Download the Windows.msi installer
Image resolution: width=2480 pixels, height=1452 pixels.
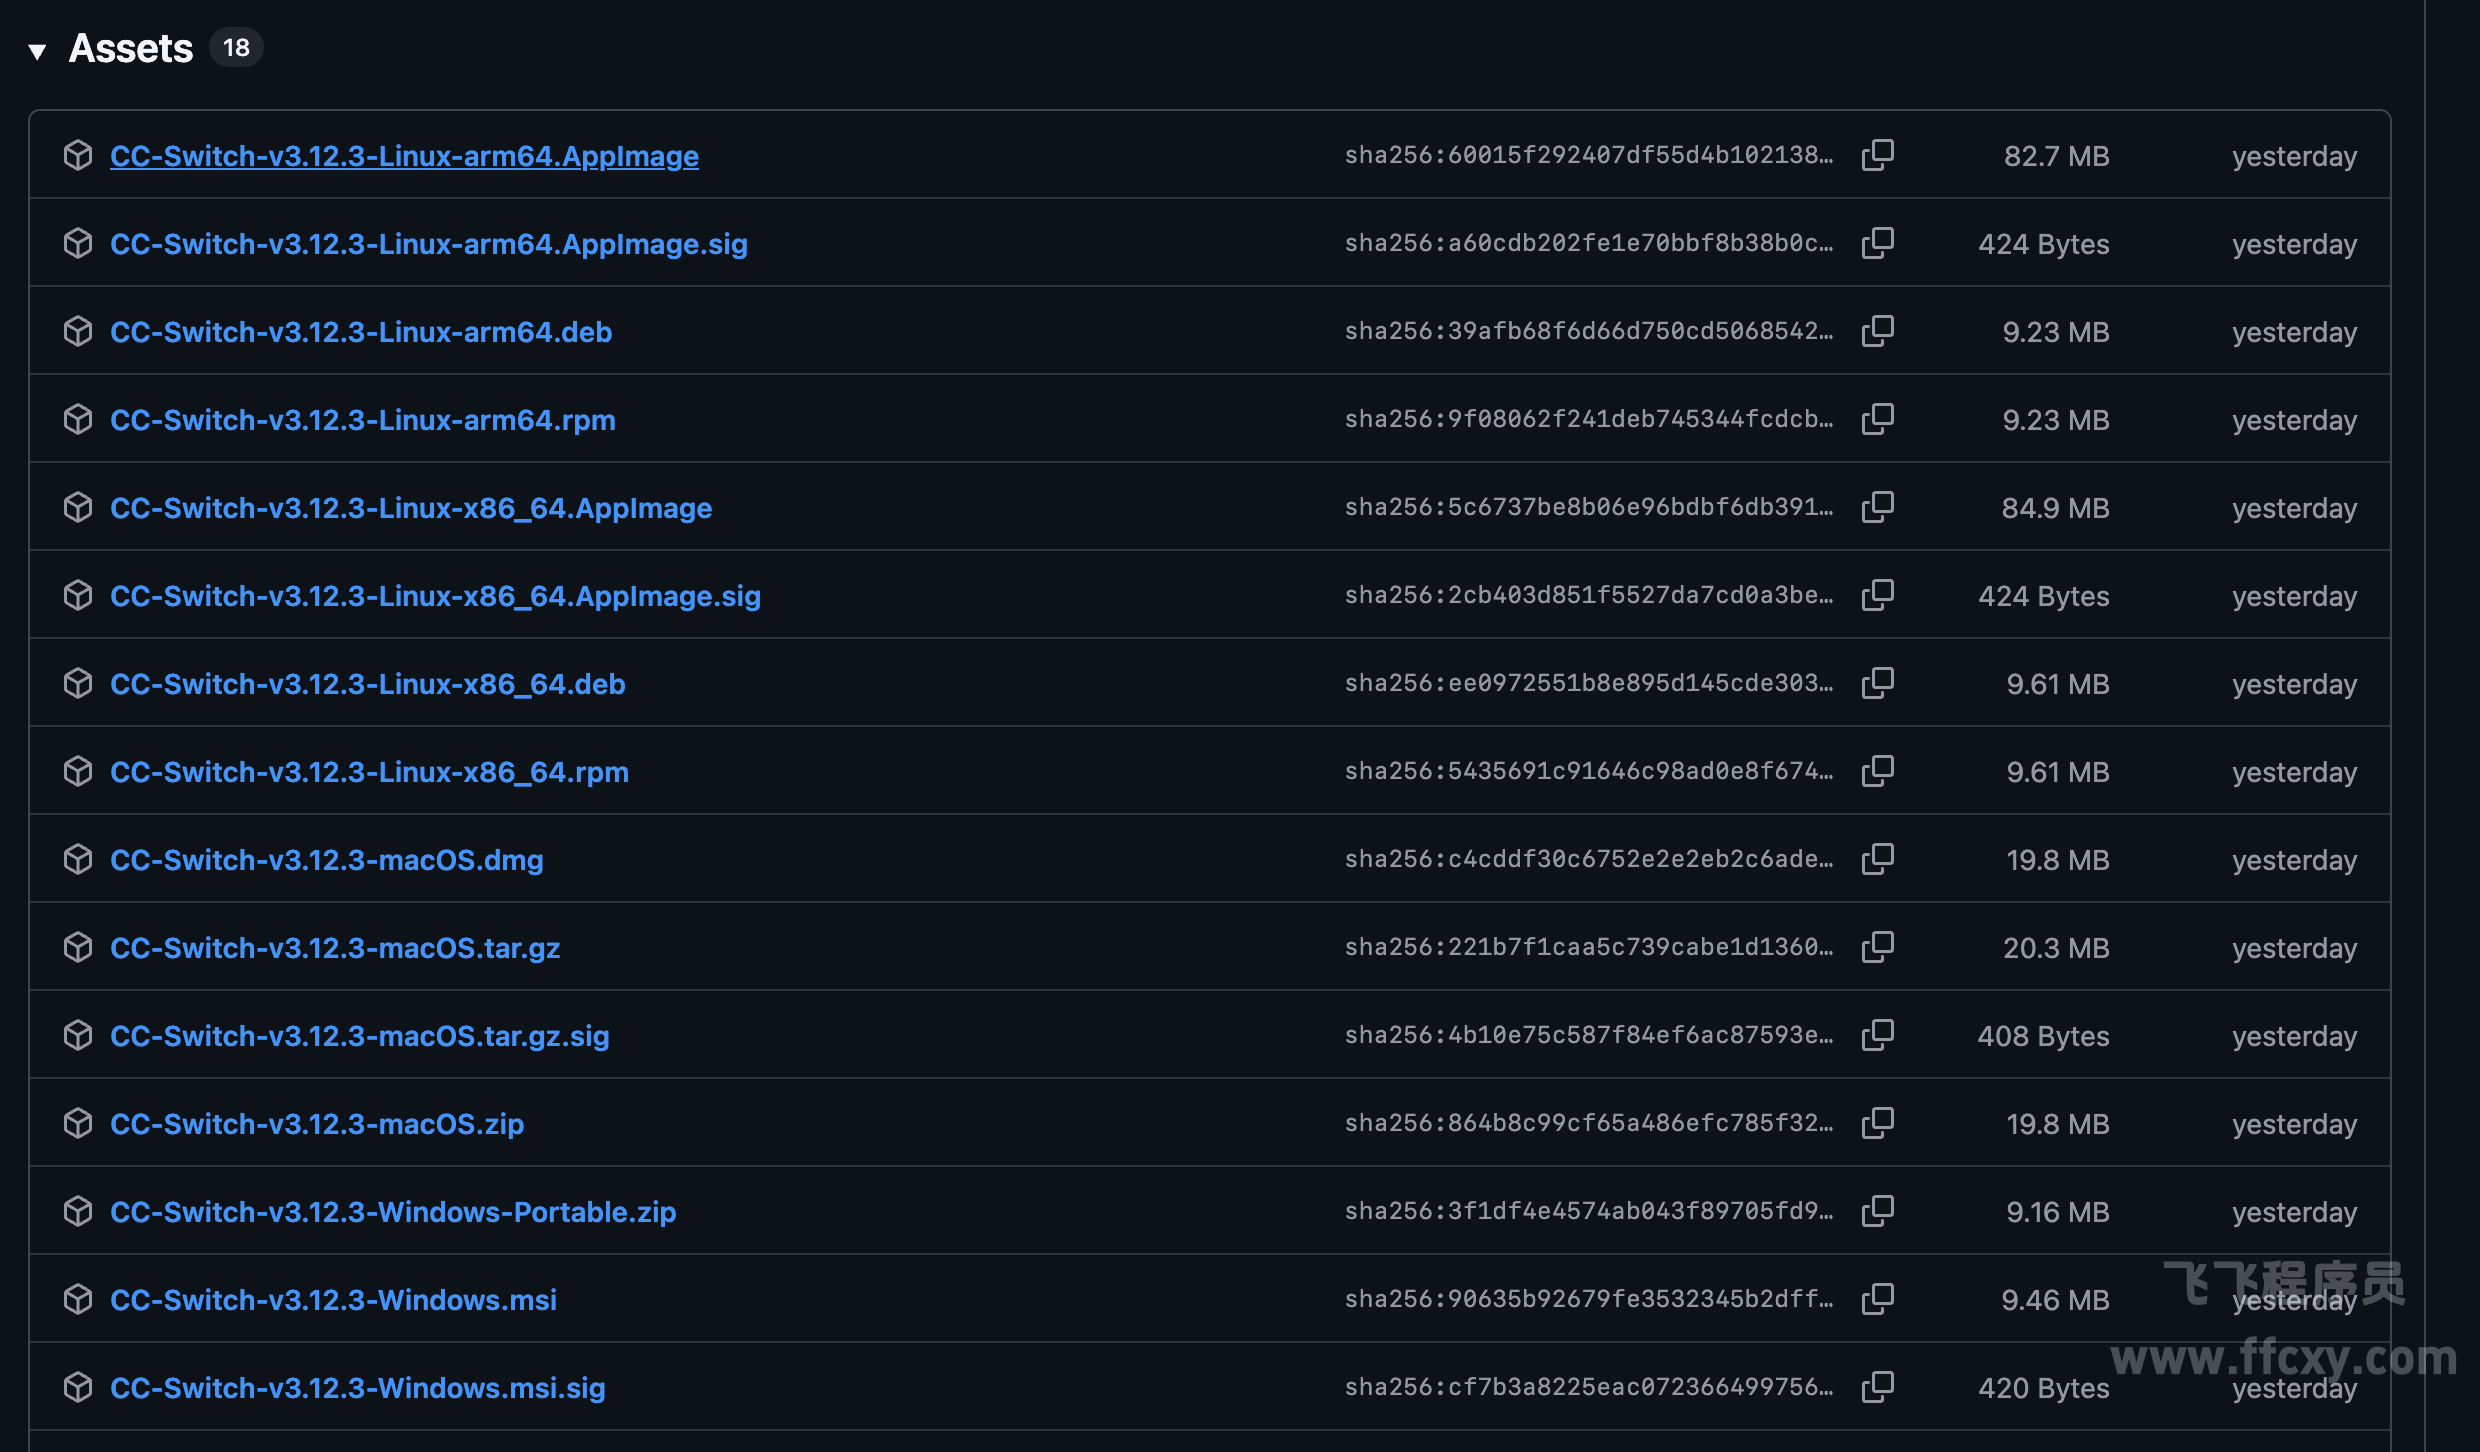pos(333,1300)
